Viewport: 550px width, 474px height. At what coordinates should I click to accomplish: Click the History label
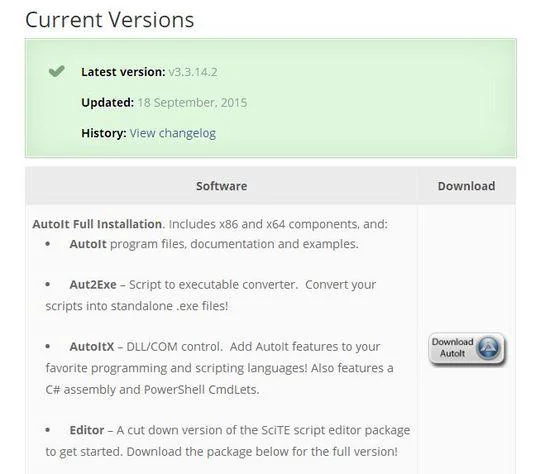point(103,133)
